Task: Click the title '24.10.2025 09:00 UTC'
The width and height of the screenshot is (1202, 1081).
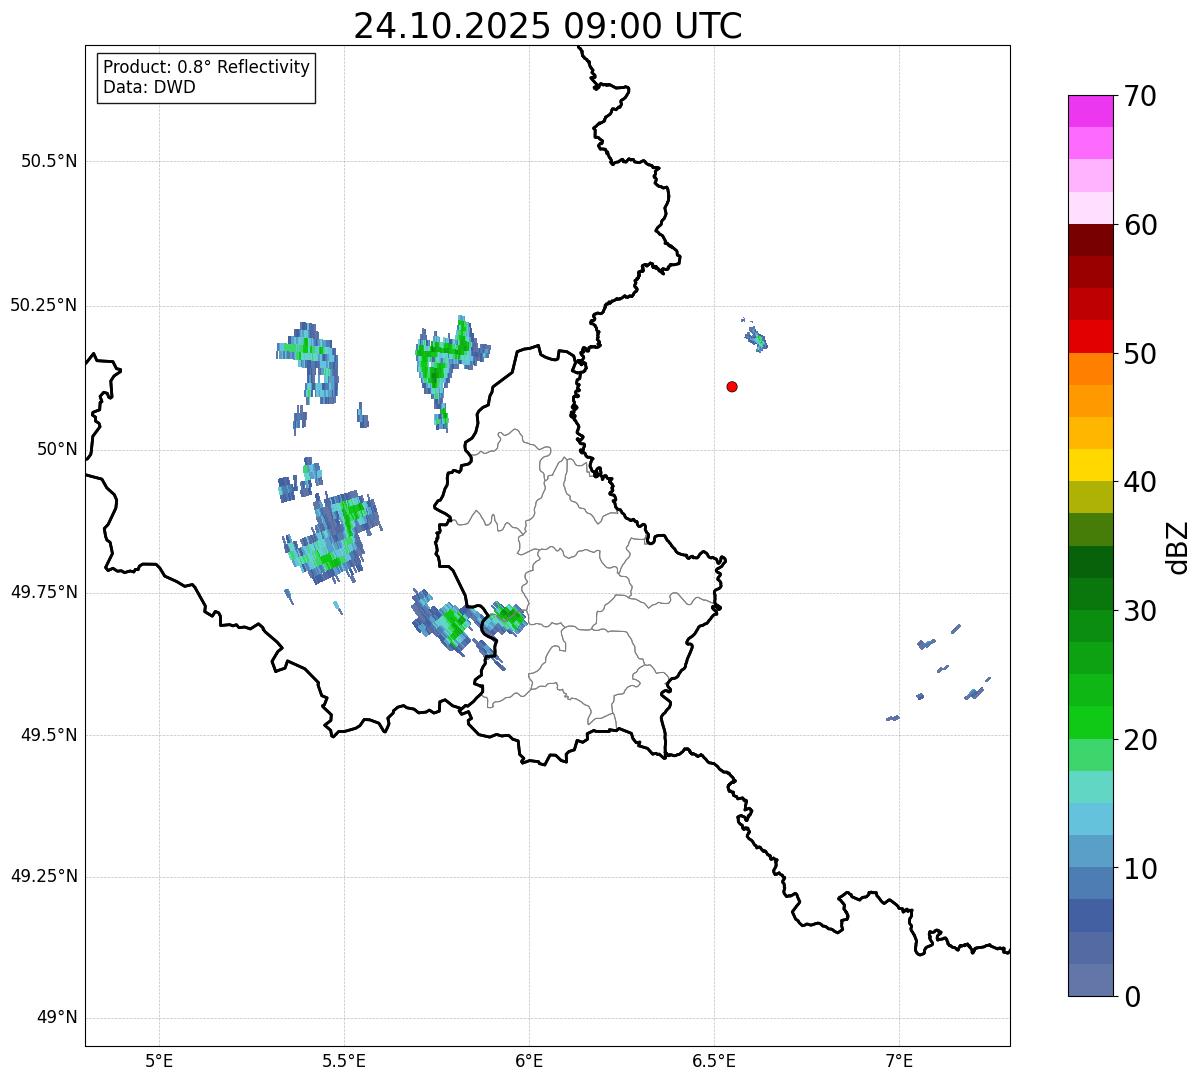Action: point(548,26)
